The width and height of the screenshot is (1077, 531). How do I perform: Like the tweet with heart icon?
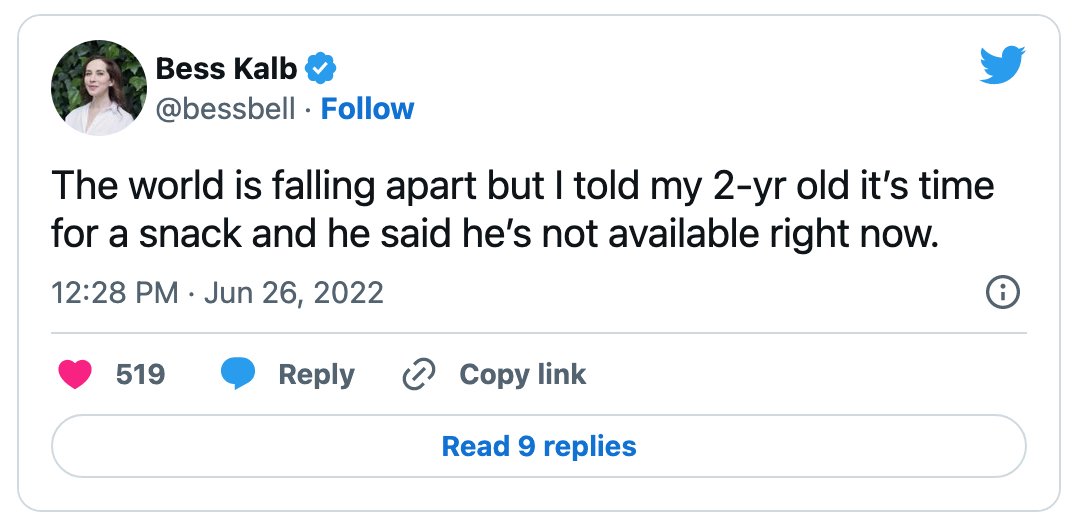[75, 374]
